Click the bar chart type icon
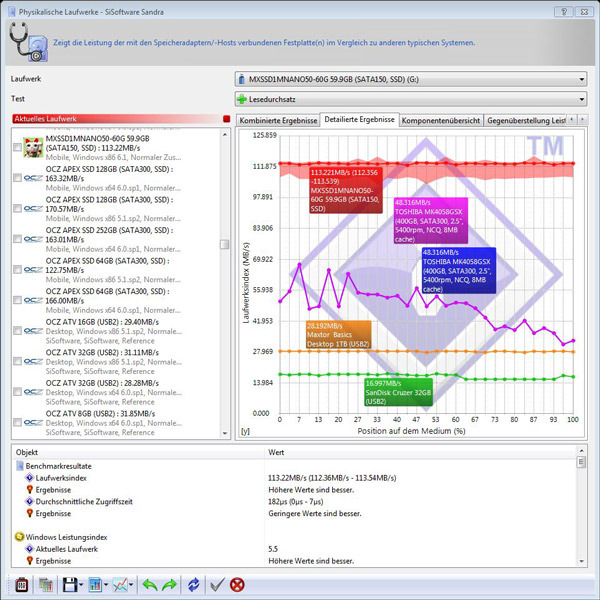This screenshot has width=600, height=600. coord(95,585)
